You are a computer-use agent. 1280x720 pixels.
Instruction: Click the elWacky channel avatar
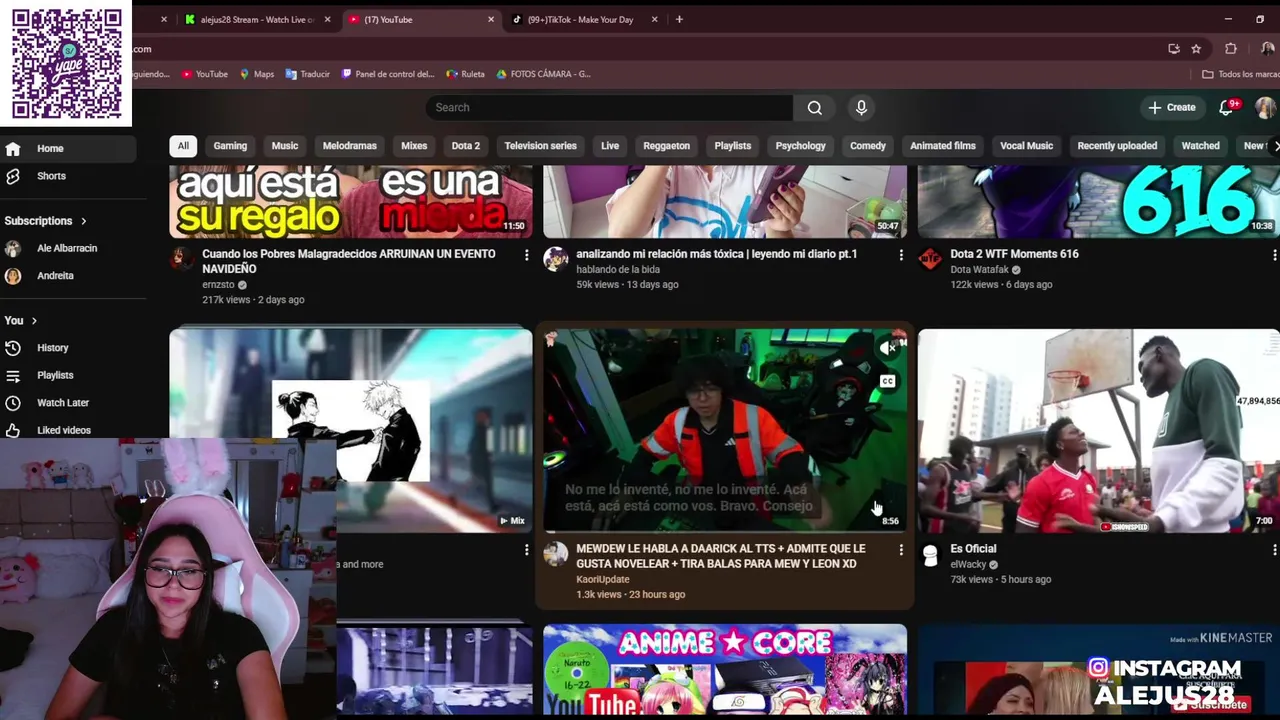point(930,555)
